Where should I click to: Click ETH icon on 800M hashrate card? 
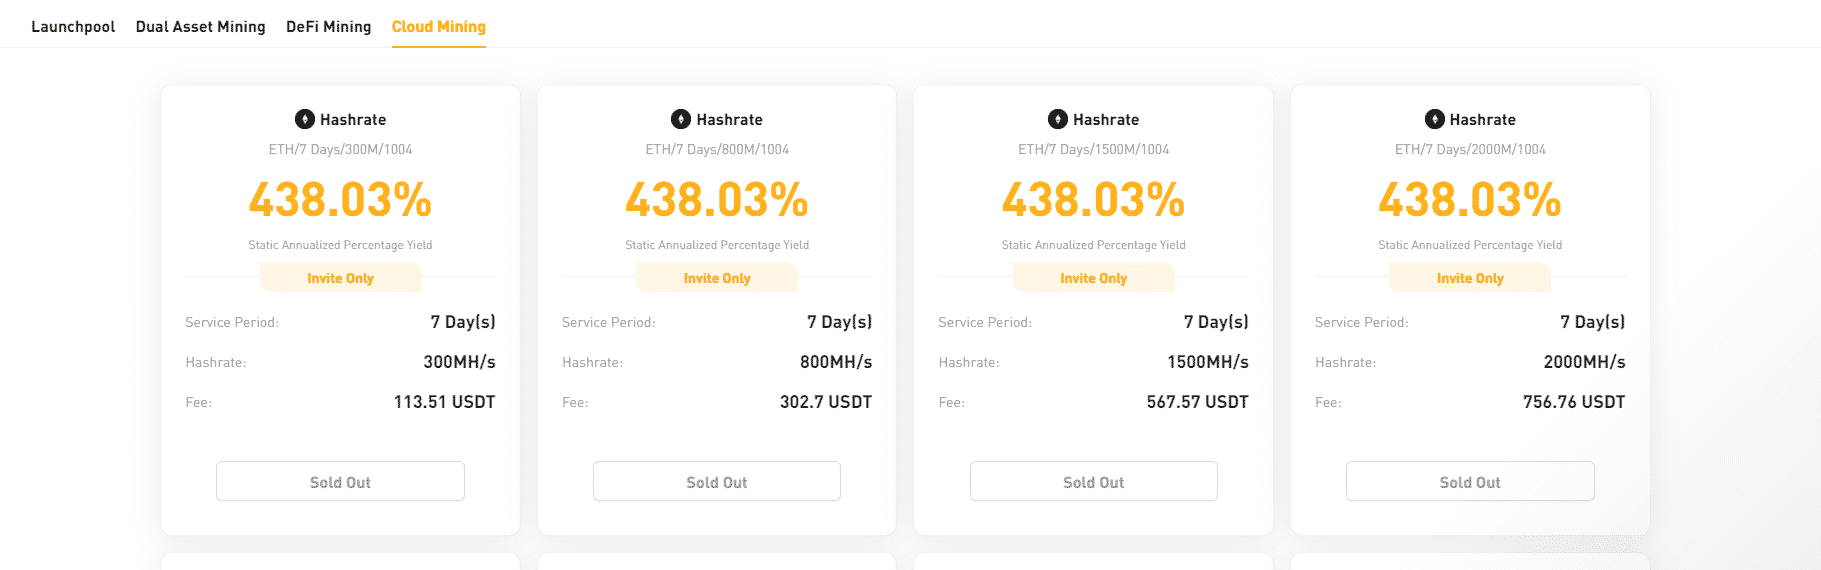[681, 119]
